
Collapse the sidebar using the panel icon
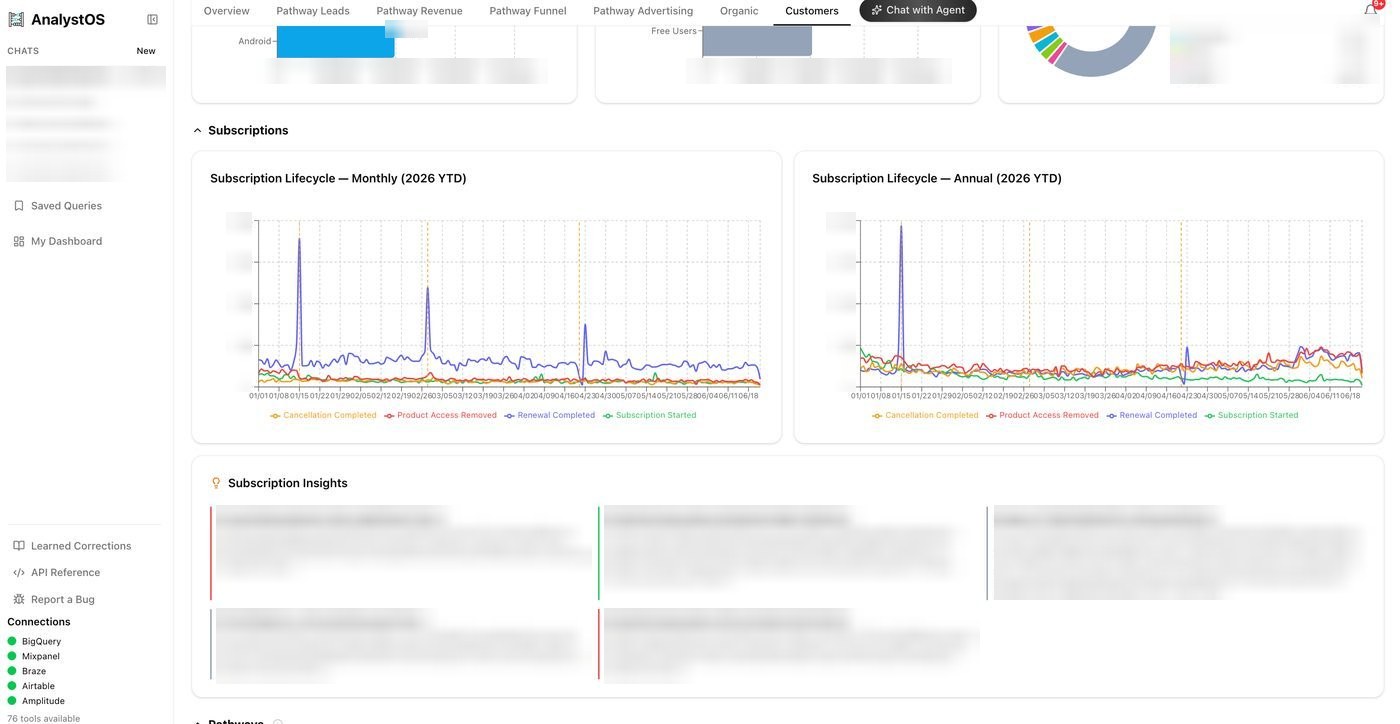tap(152, 19)
